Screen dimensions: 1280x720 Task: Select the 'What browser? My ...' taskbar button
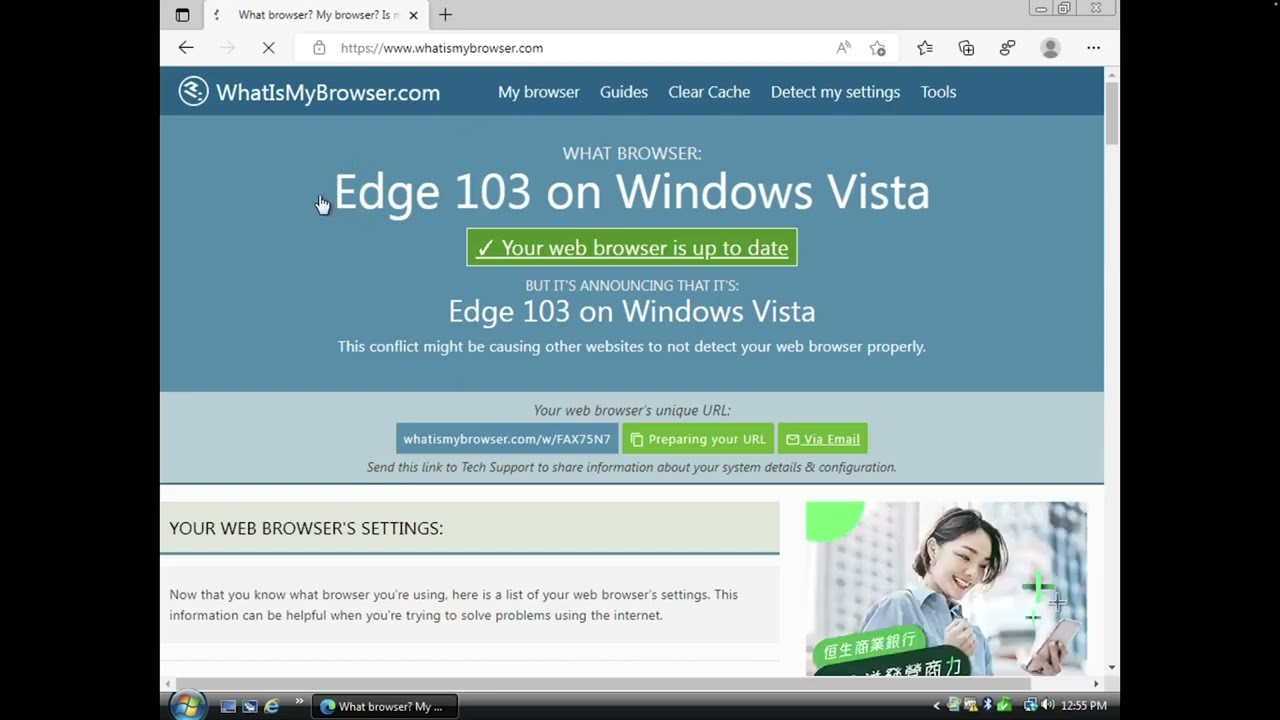tap(385, 706)
